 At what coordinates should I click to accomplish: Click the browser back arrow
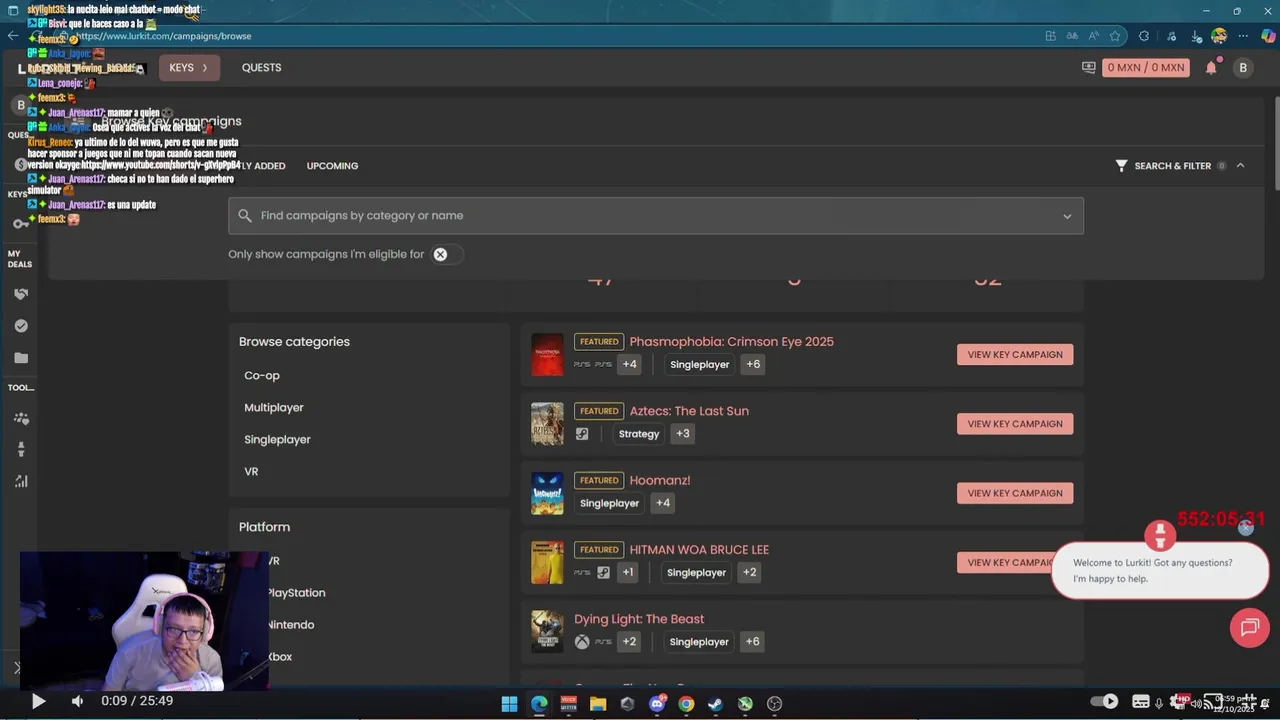tap(12, 36)
